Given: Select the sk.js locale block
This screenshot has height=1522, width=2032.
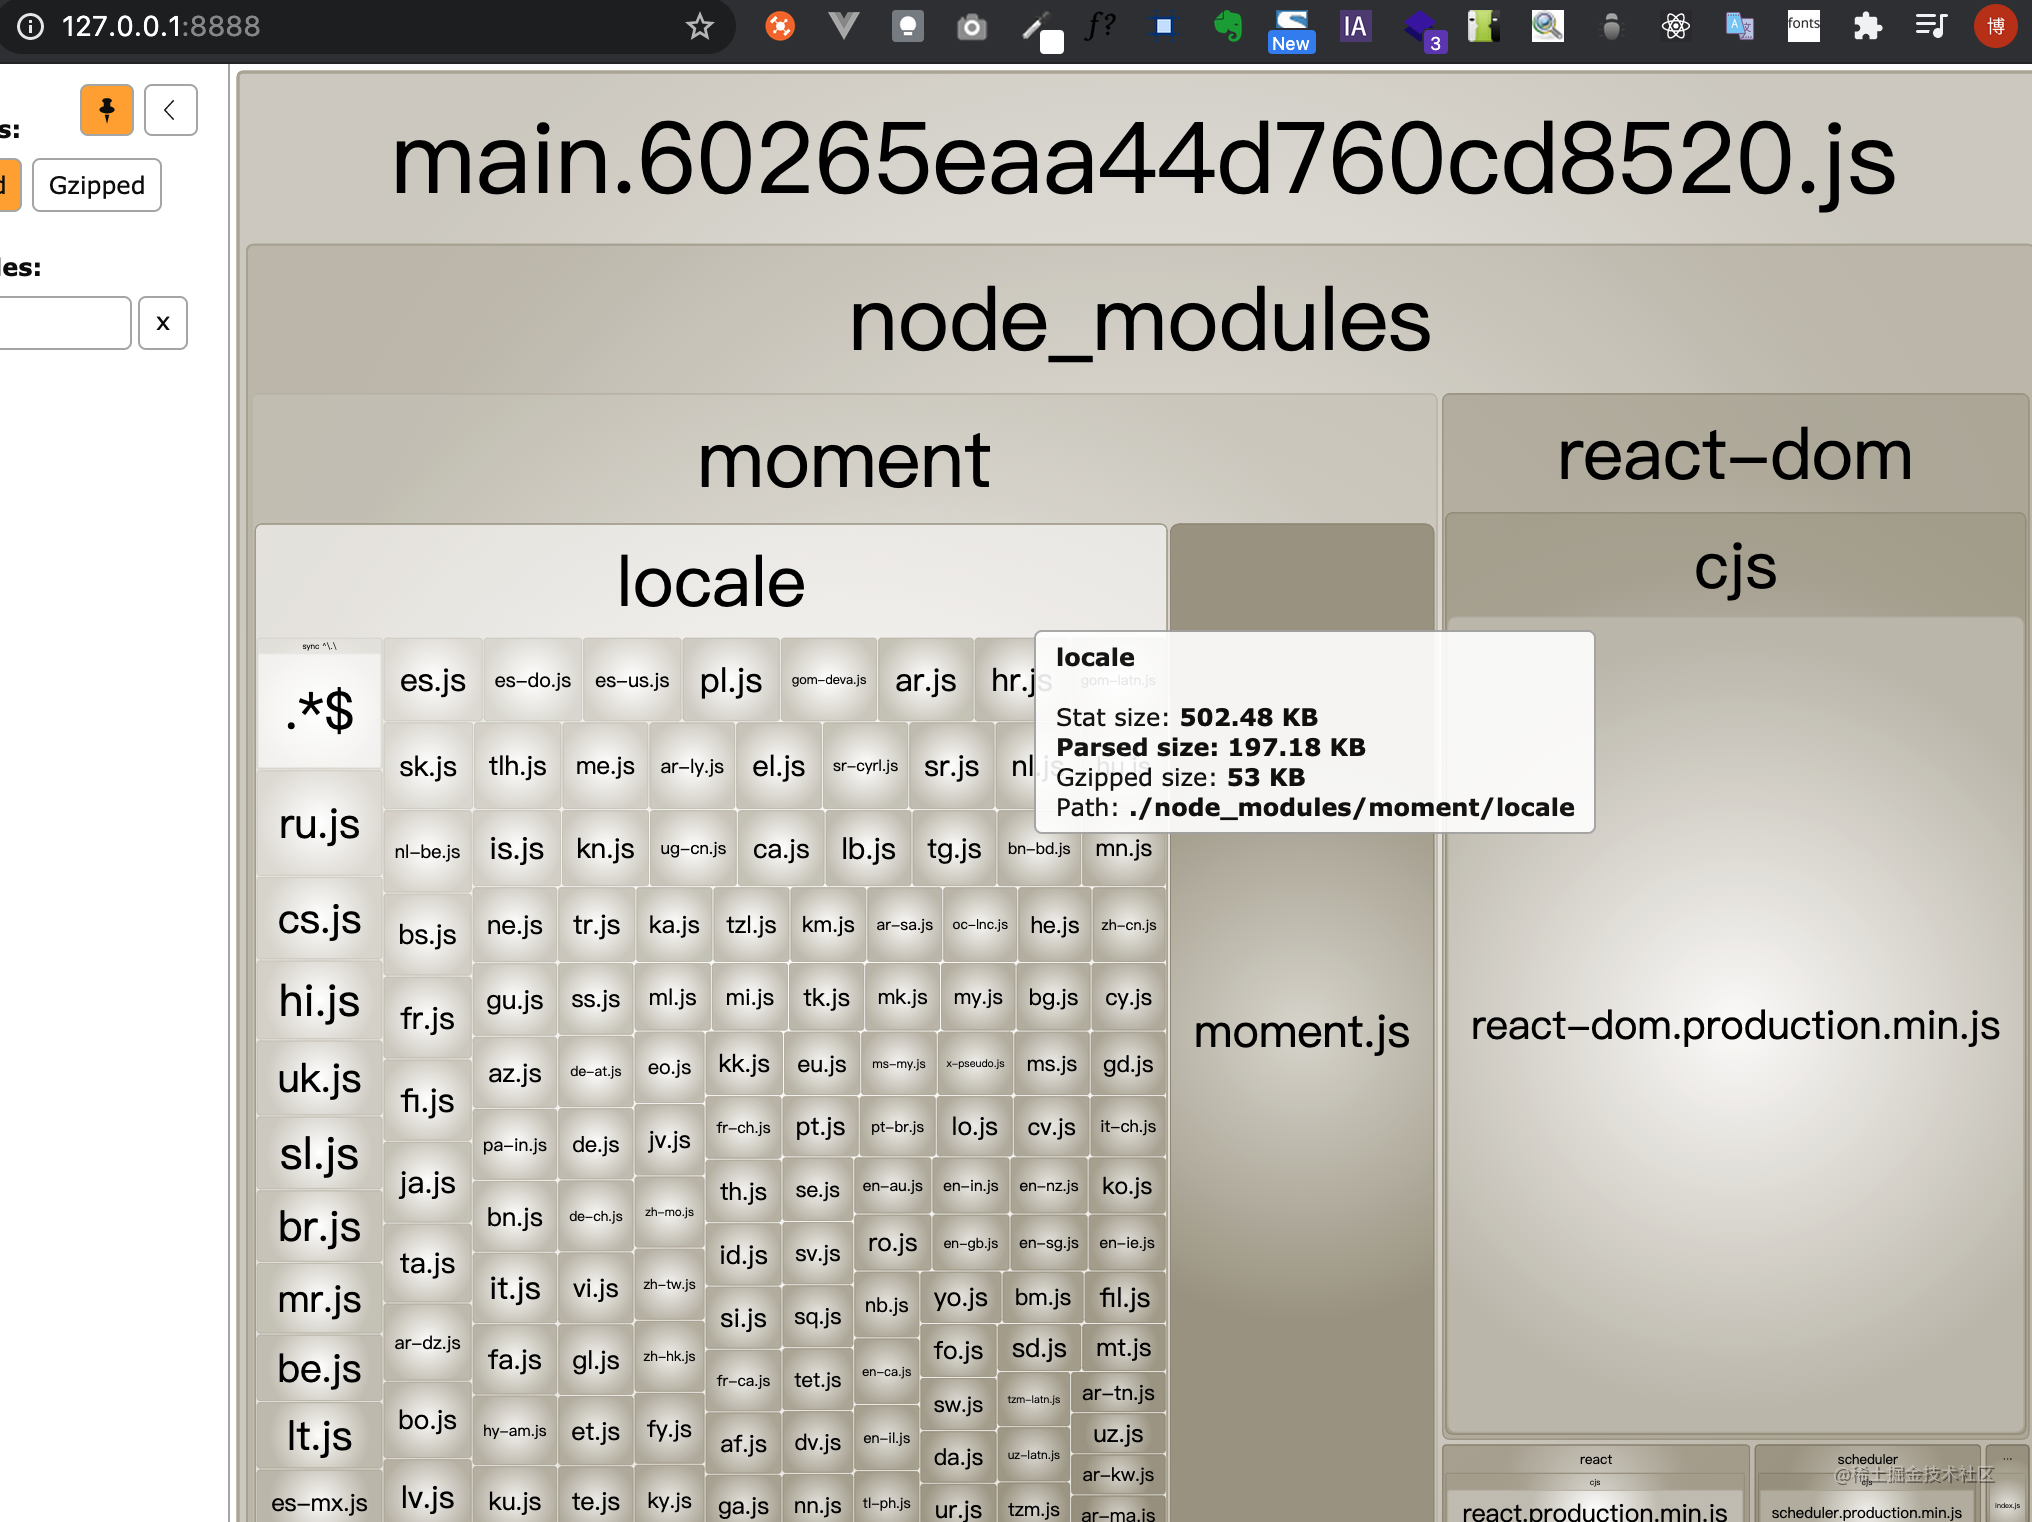Looking at the screenshot, I should [x=428, y=767].
